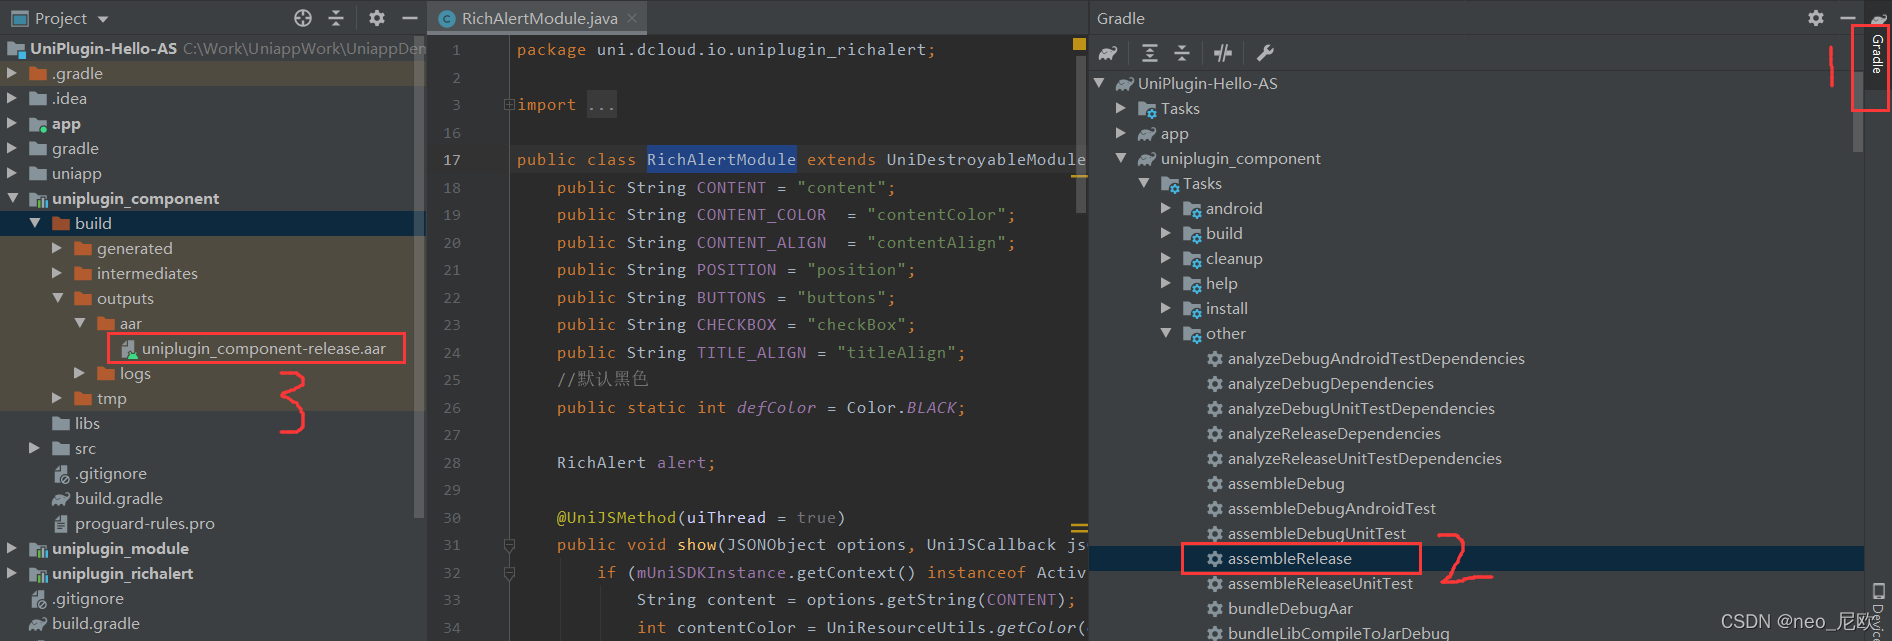This screenshot has width=1892, height=641.
Task: Open the Gradle panel gear options
Action: coord(1816,18)
